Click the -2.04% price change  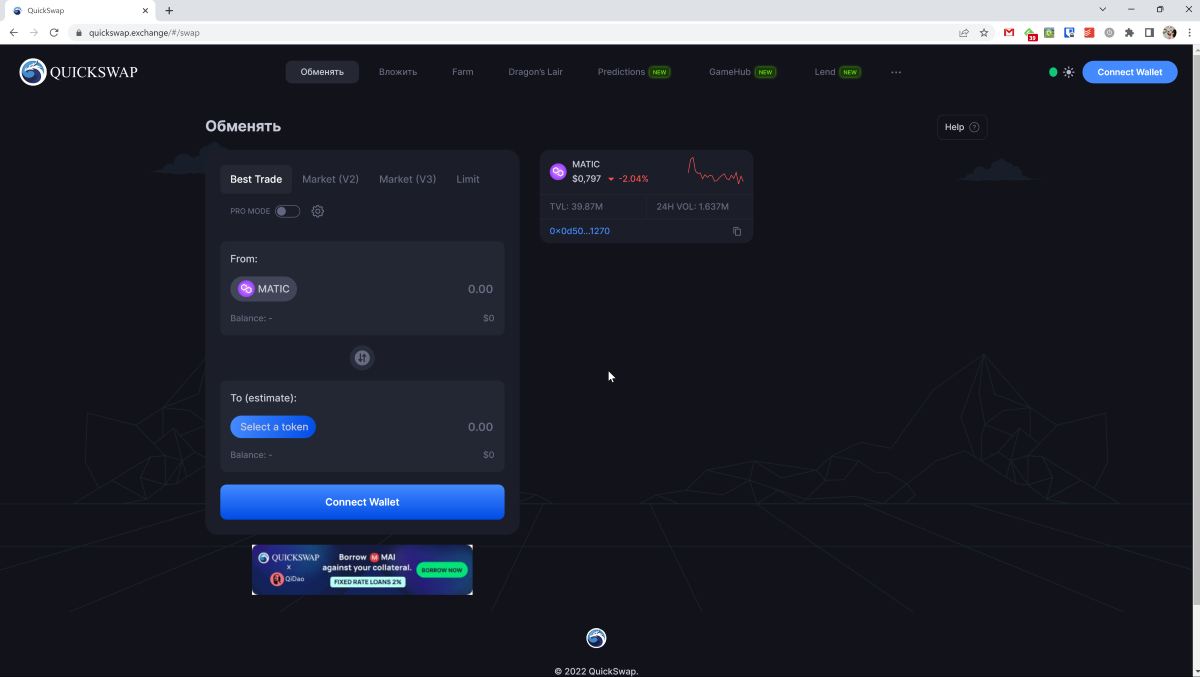click(x=633, y=179)
